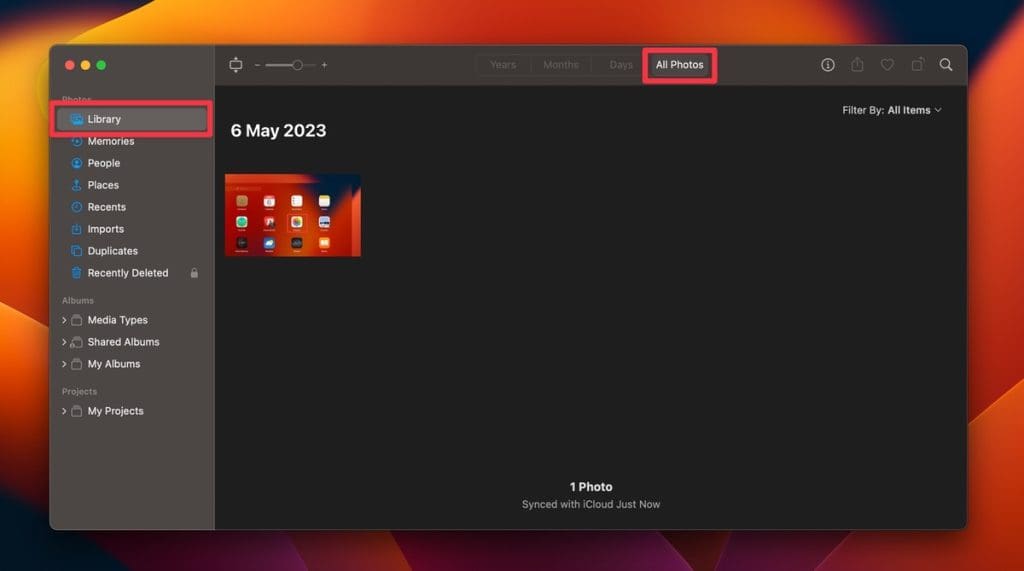Click the Favorite heart icon
1024x571 pixels.
[x=887, y=65]
